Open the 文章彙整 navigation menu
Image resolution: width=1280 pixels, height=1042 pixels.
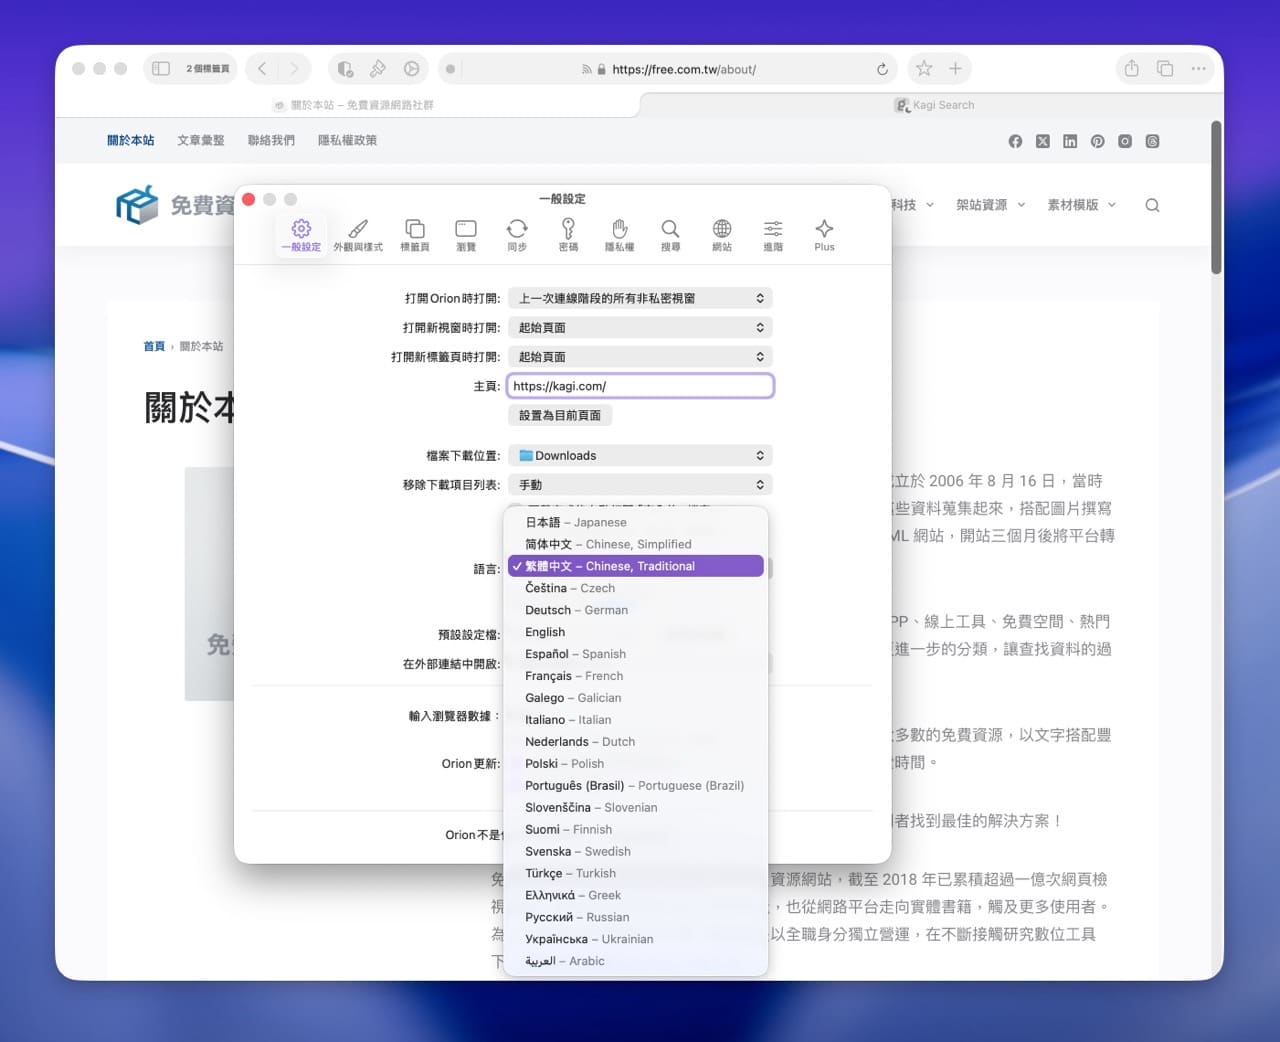pos(200,140)
